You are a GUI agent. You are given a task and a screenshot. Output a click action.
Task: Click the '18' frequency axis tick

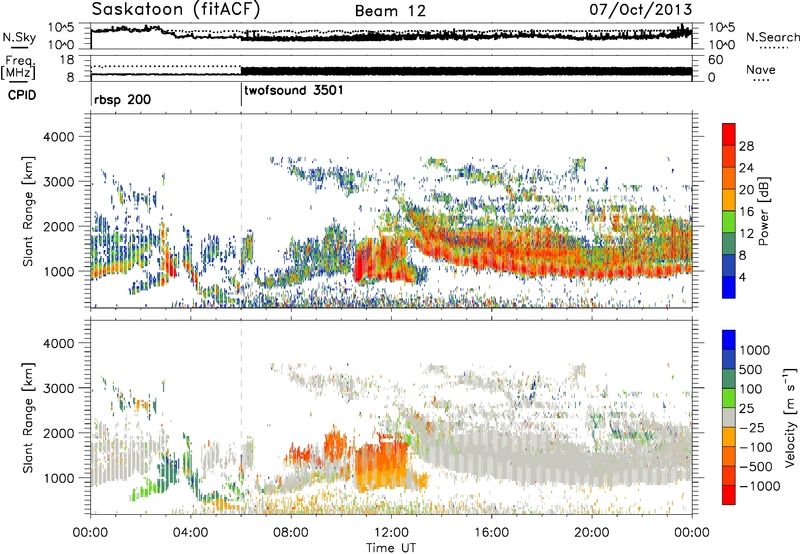click(67, 60)
